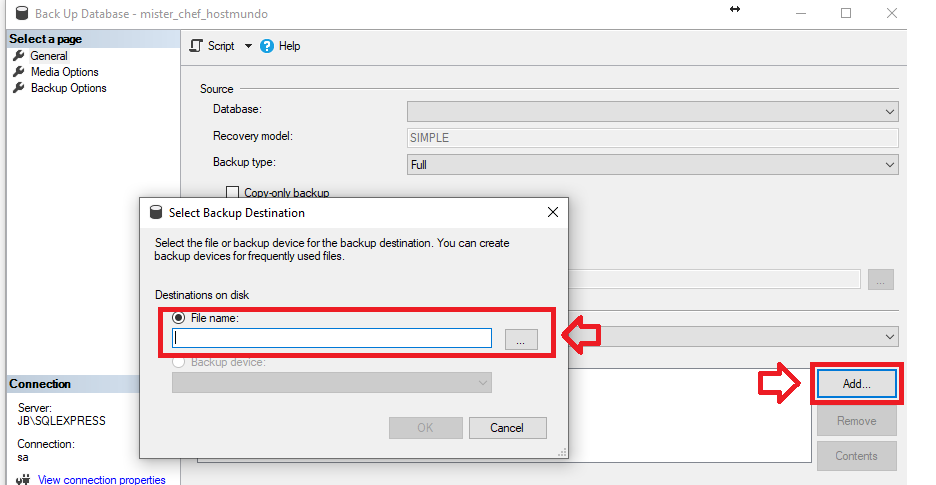Go to the Backup Options page

68,88
